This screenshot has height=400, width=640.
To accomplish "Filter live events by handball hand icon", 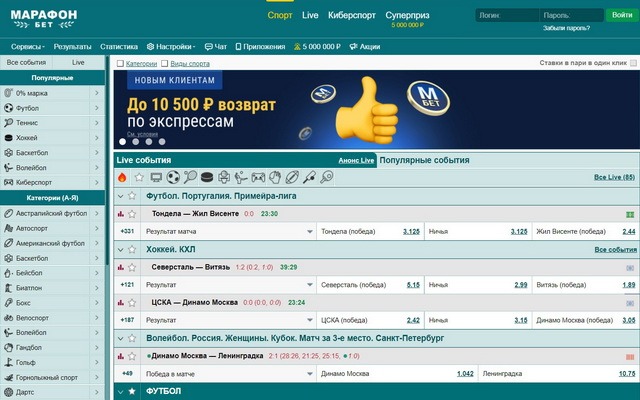I will coord(275,178).
